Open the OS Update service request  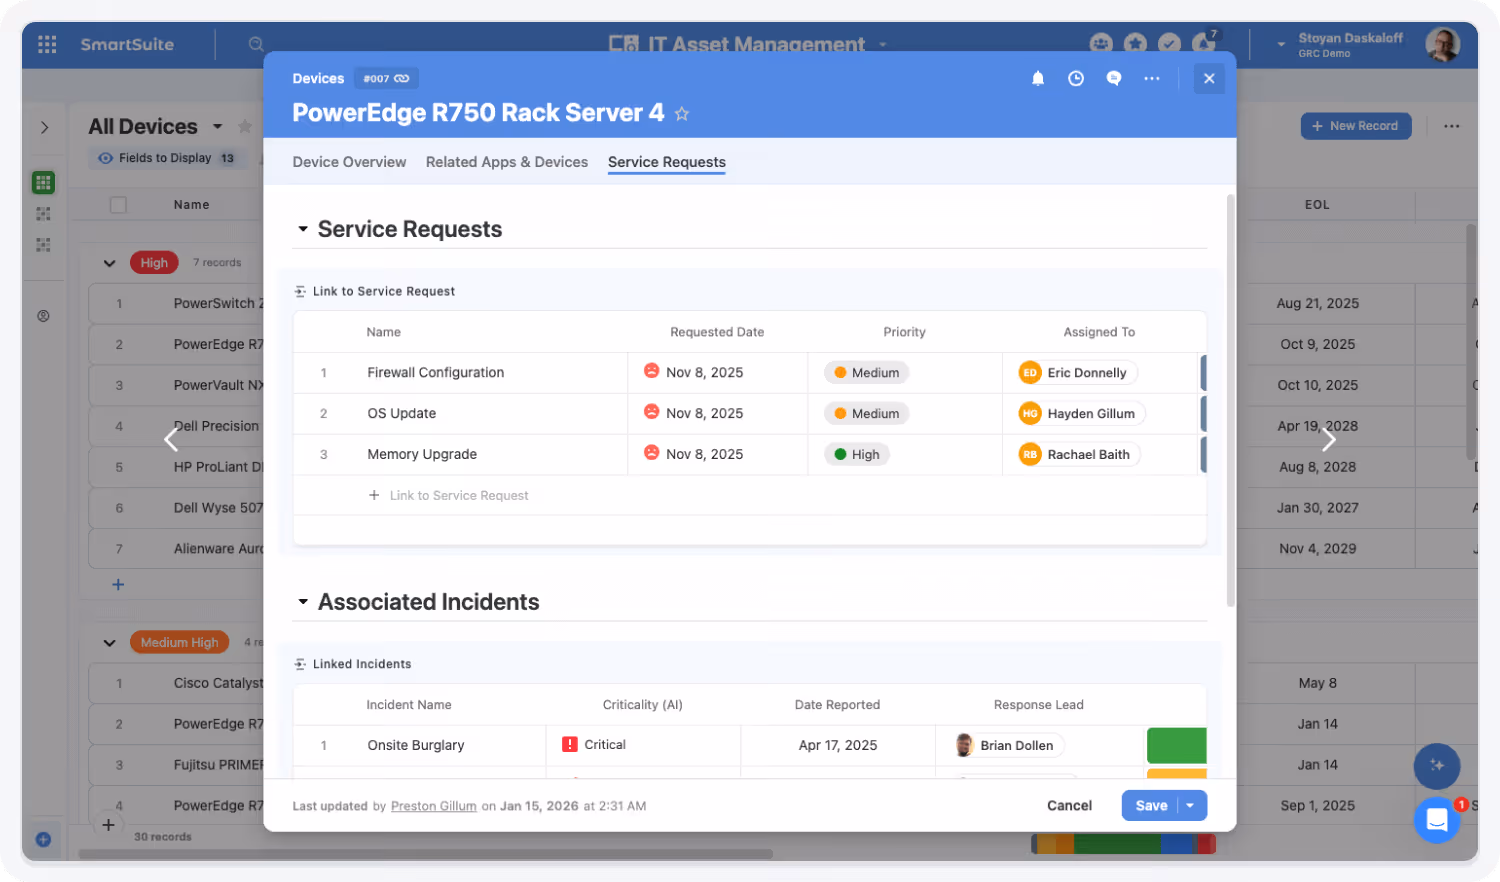click(x=401, y=414)
